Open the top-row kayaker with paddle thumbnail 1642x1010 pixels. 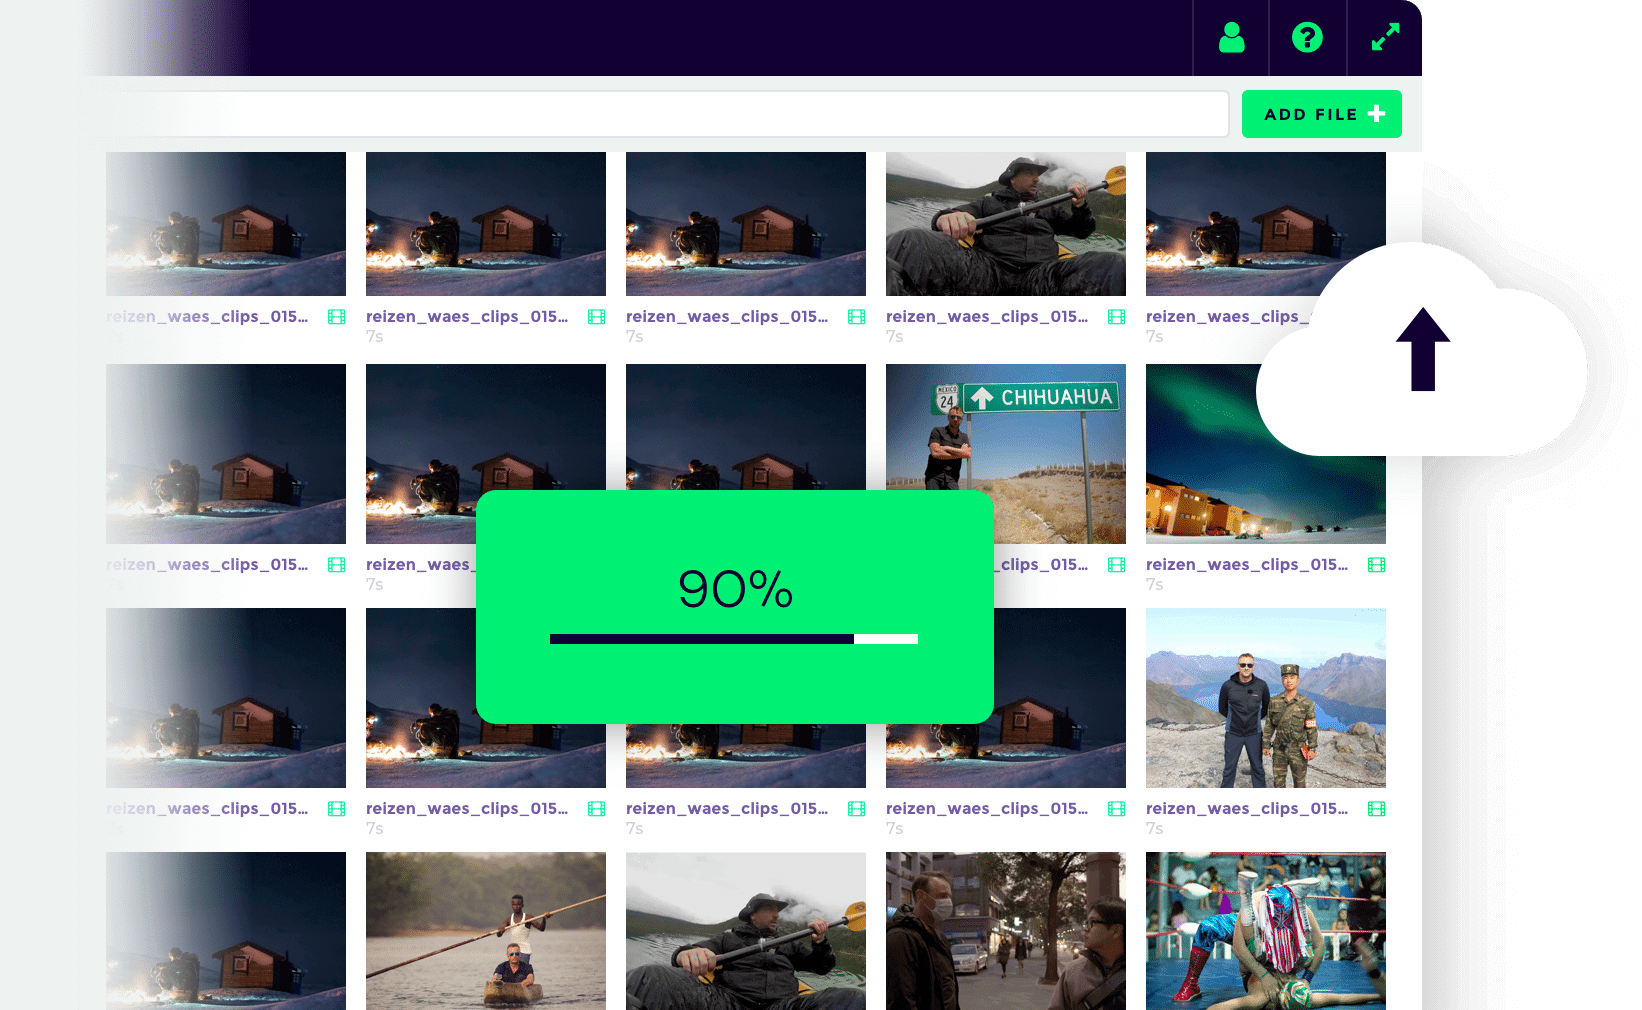(1005, 224)
